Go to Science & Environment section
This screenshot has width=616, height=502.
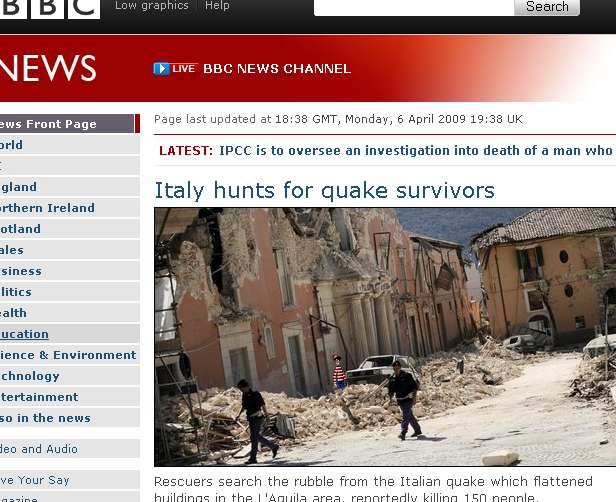70,355
